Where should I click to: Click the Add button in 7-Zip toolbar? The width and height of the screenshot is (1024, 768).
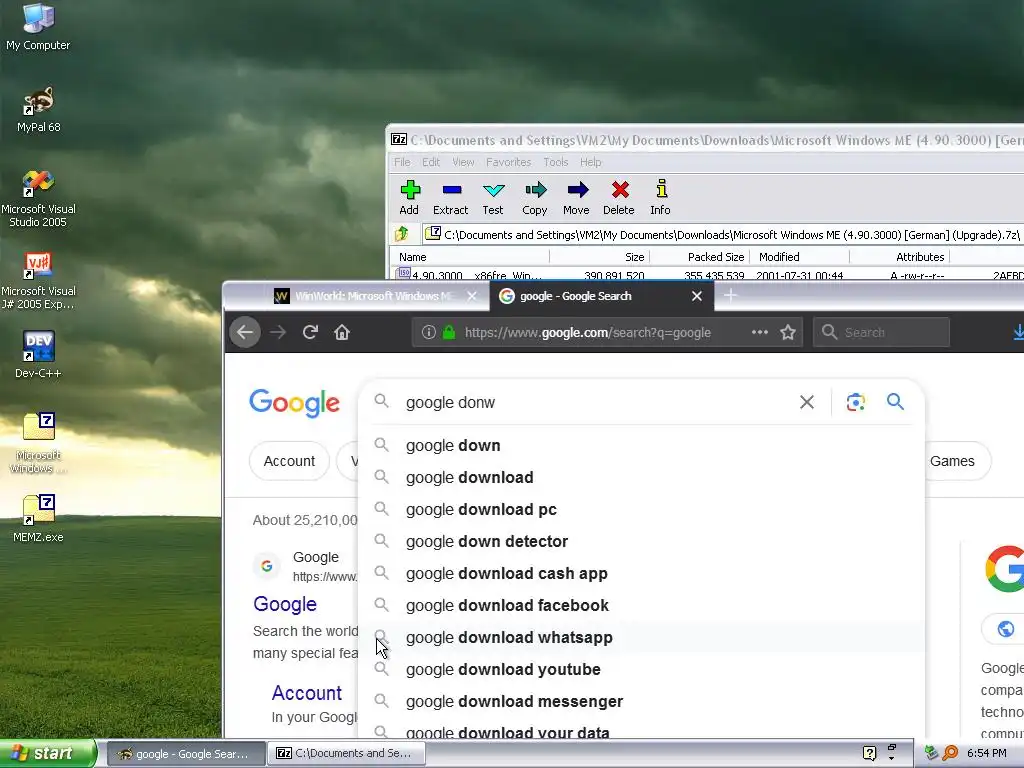(x=409, y=197)
